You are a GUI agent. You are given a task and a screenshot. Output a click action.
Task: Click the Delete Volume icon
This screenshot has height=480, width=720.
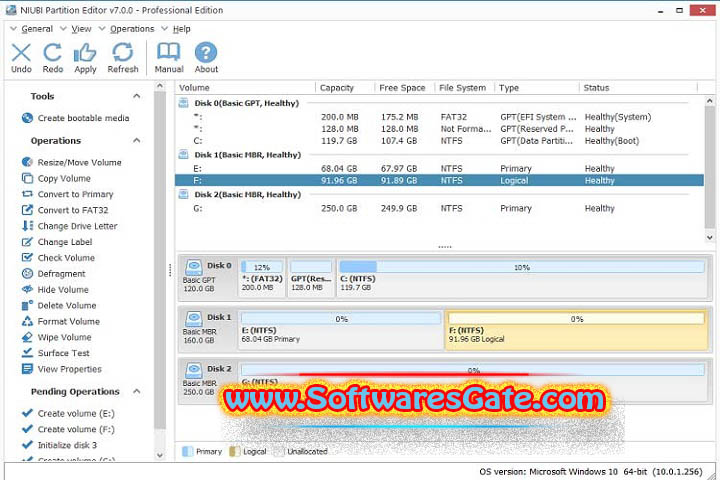point(27,305)
